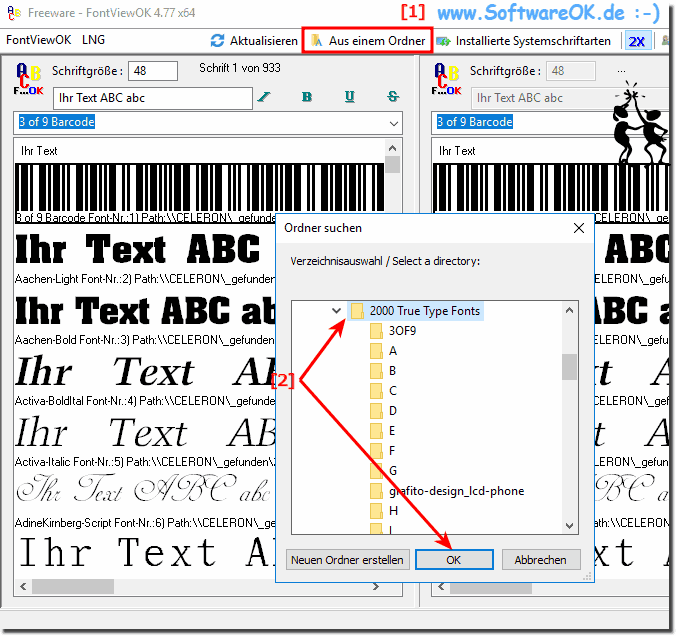Select the Activa-BoldItal font entry
The width and height of the screenshot is (676, 636).
145,380
